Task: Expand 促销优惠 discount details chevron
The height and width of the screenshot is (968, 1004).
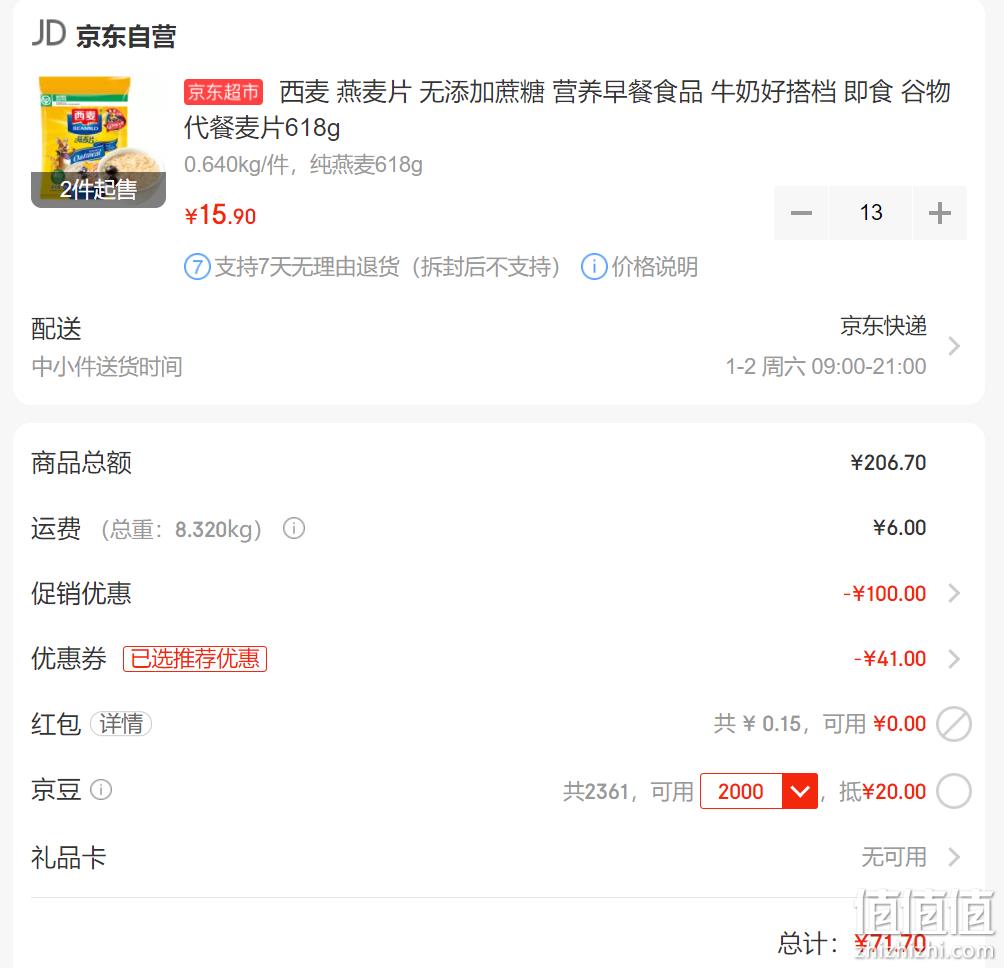Action: 954,593
